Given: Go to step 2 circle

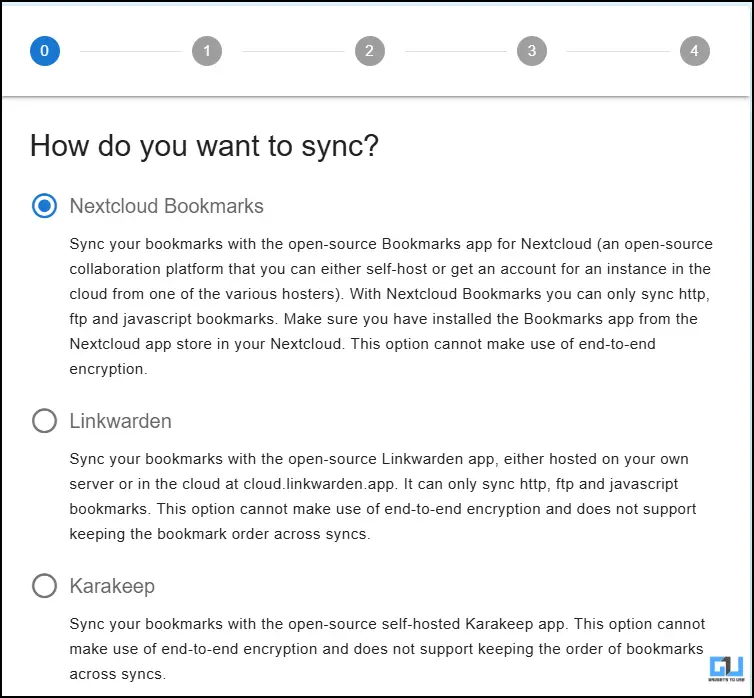Looking at the screenshot, I should click(369, 51).
